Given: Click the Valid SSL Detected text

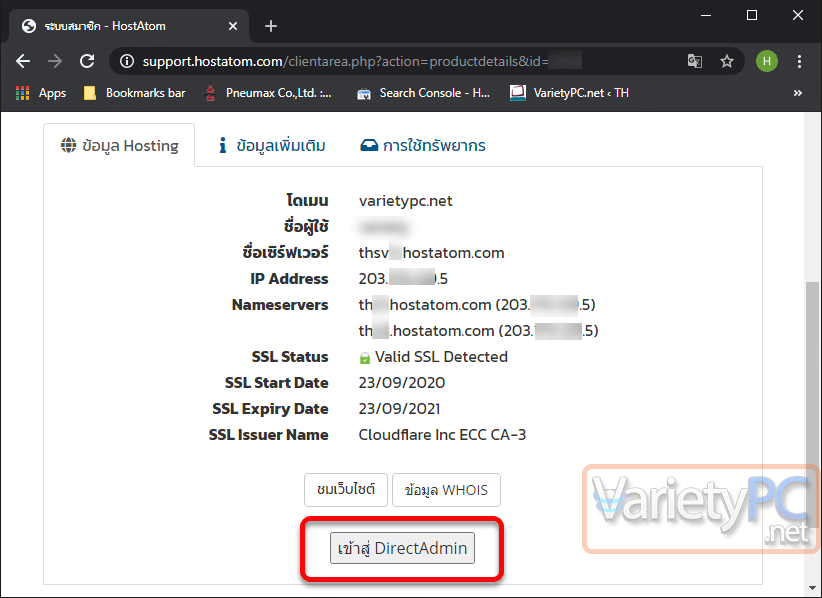Looking at the screenshot, I should [x=441, y=357].
